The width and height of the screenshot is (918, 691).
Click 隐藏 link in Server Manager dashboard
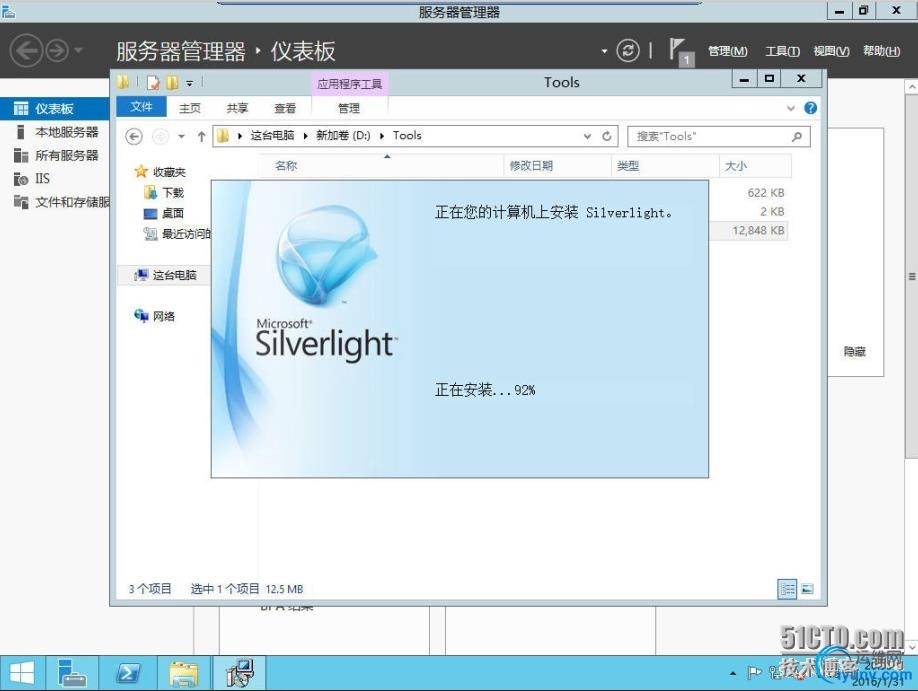(x=854, y=351)
